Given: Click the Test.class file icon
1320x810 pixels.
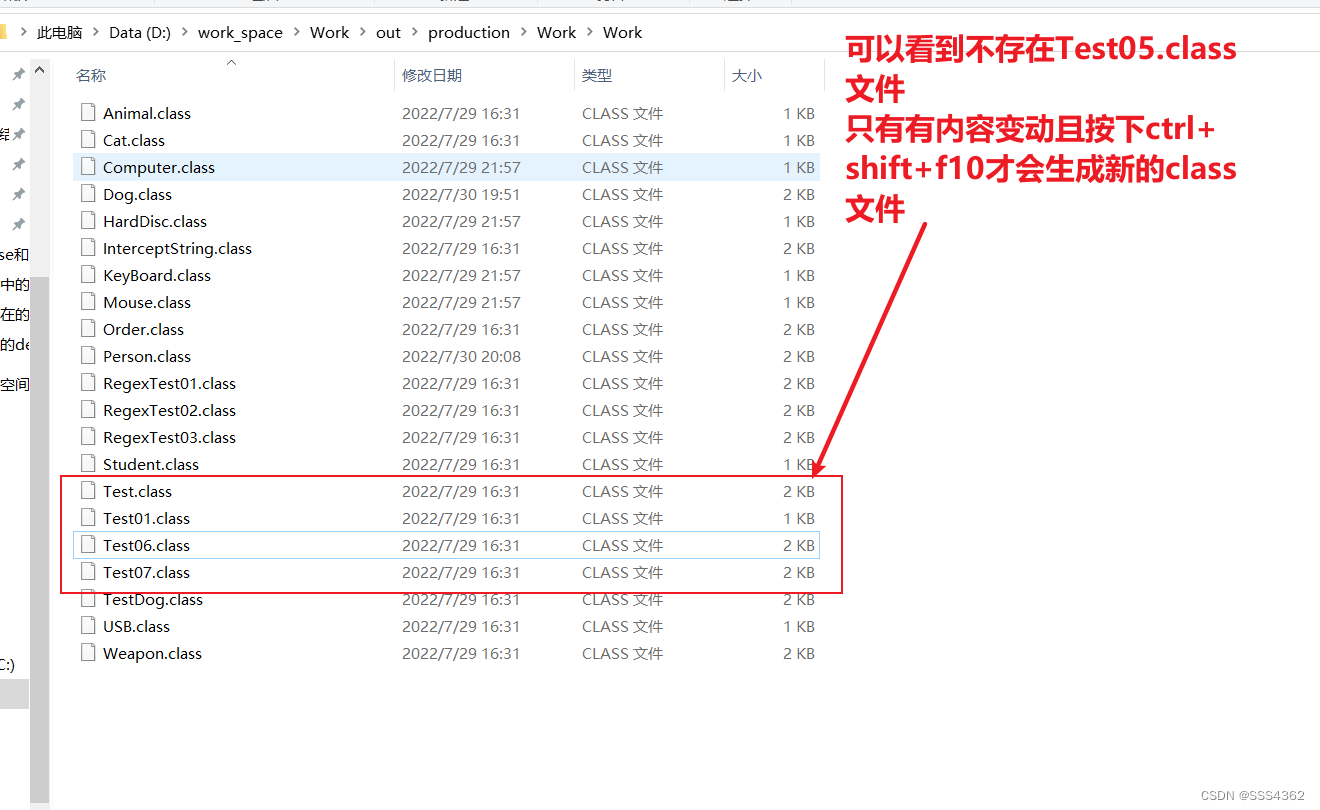Looking at the screenshot, I should (x=88, y=491).
